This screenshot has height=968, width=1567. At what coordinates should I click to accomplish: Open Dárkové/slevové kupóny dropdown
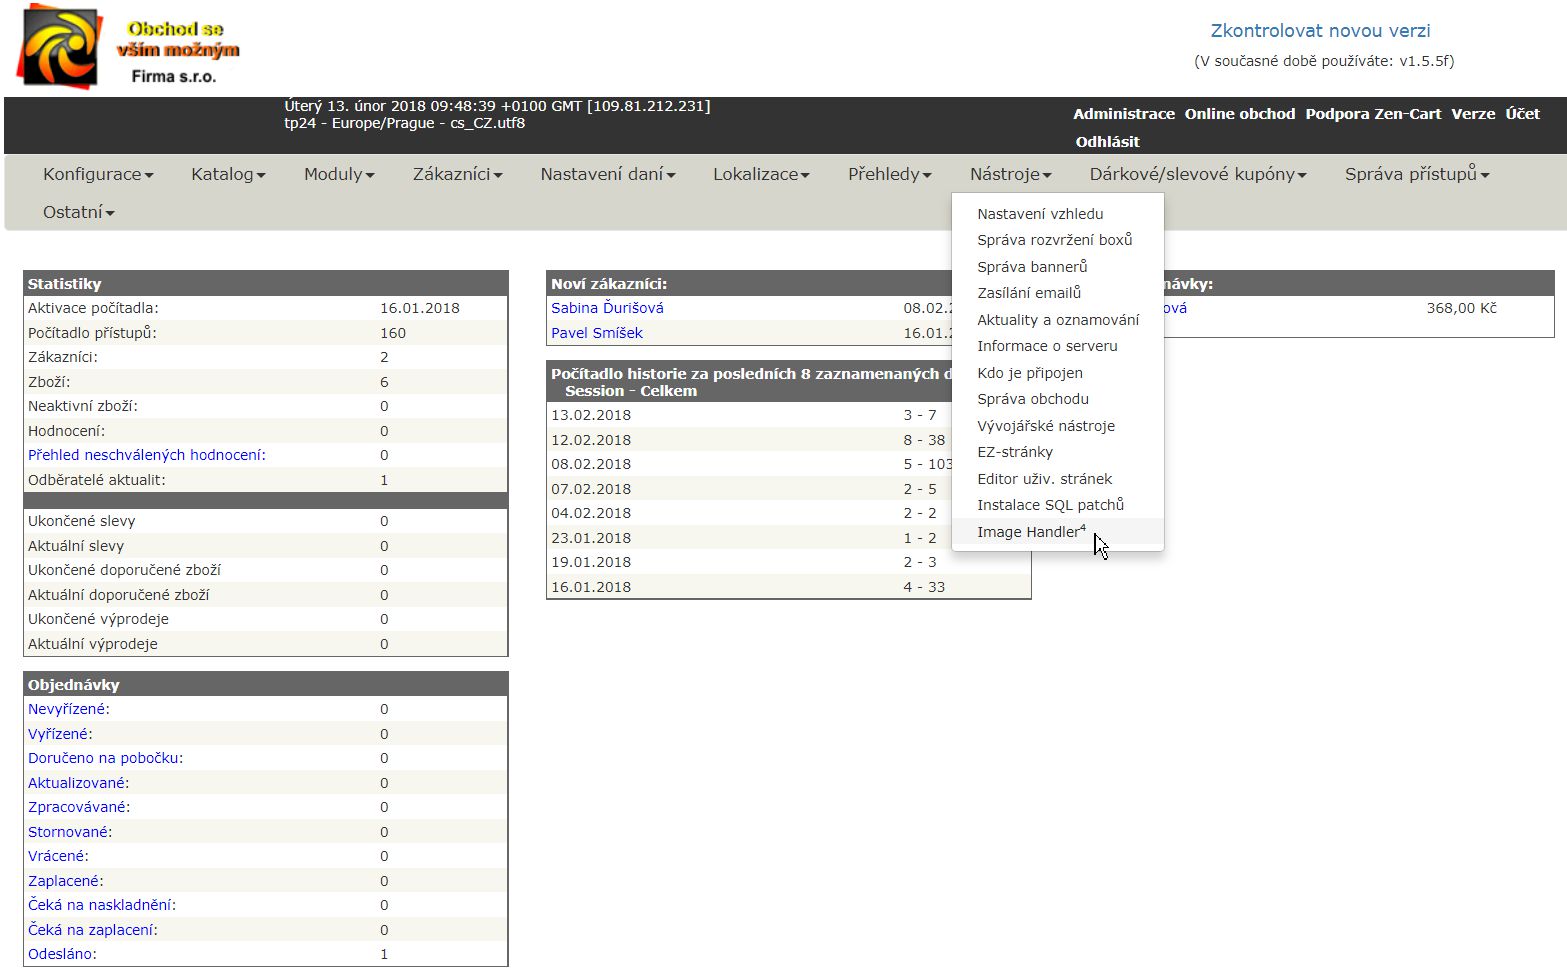[x=1197, y=174]
